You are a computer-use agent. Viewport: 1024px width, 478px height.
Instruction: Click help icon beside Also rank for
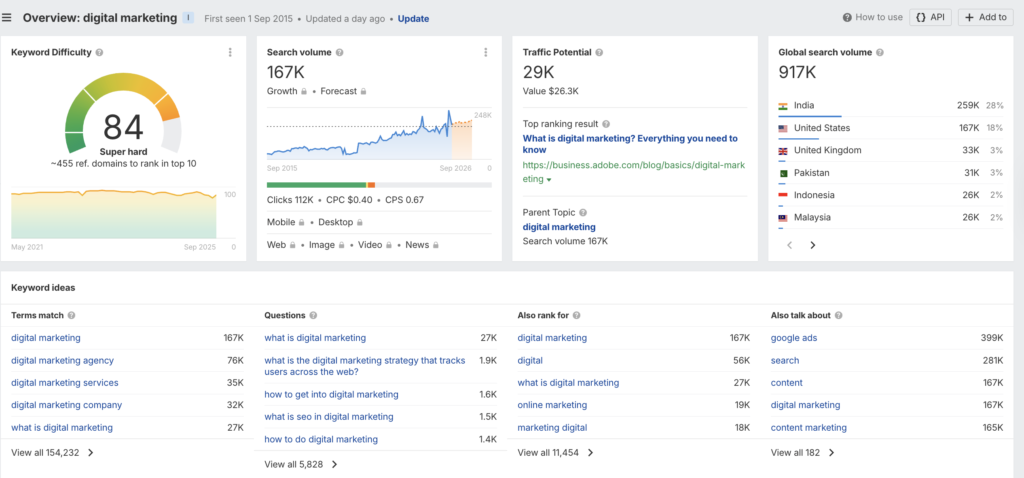575,315
